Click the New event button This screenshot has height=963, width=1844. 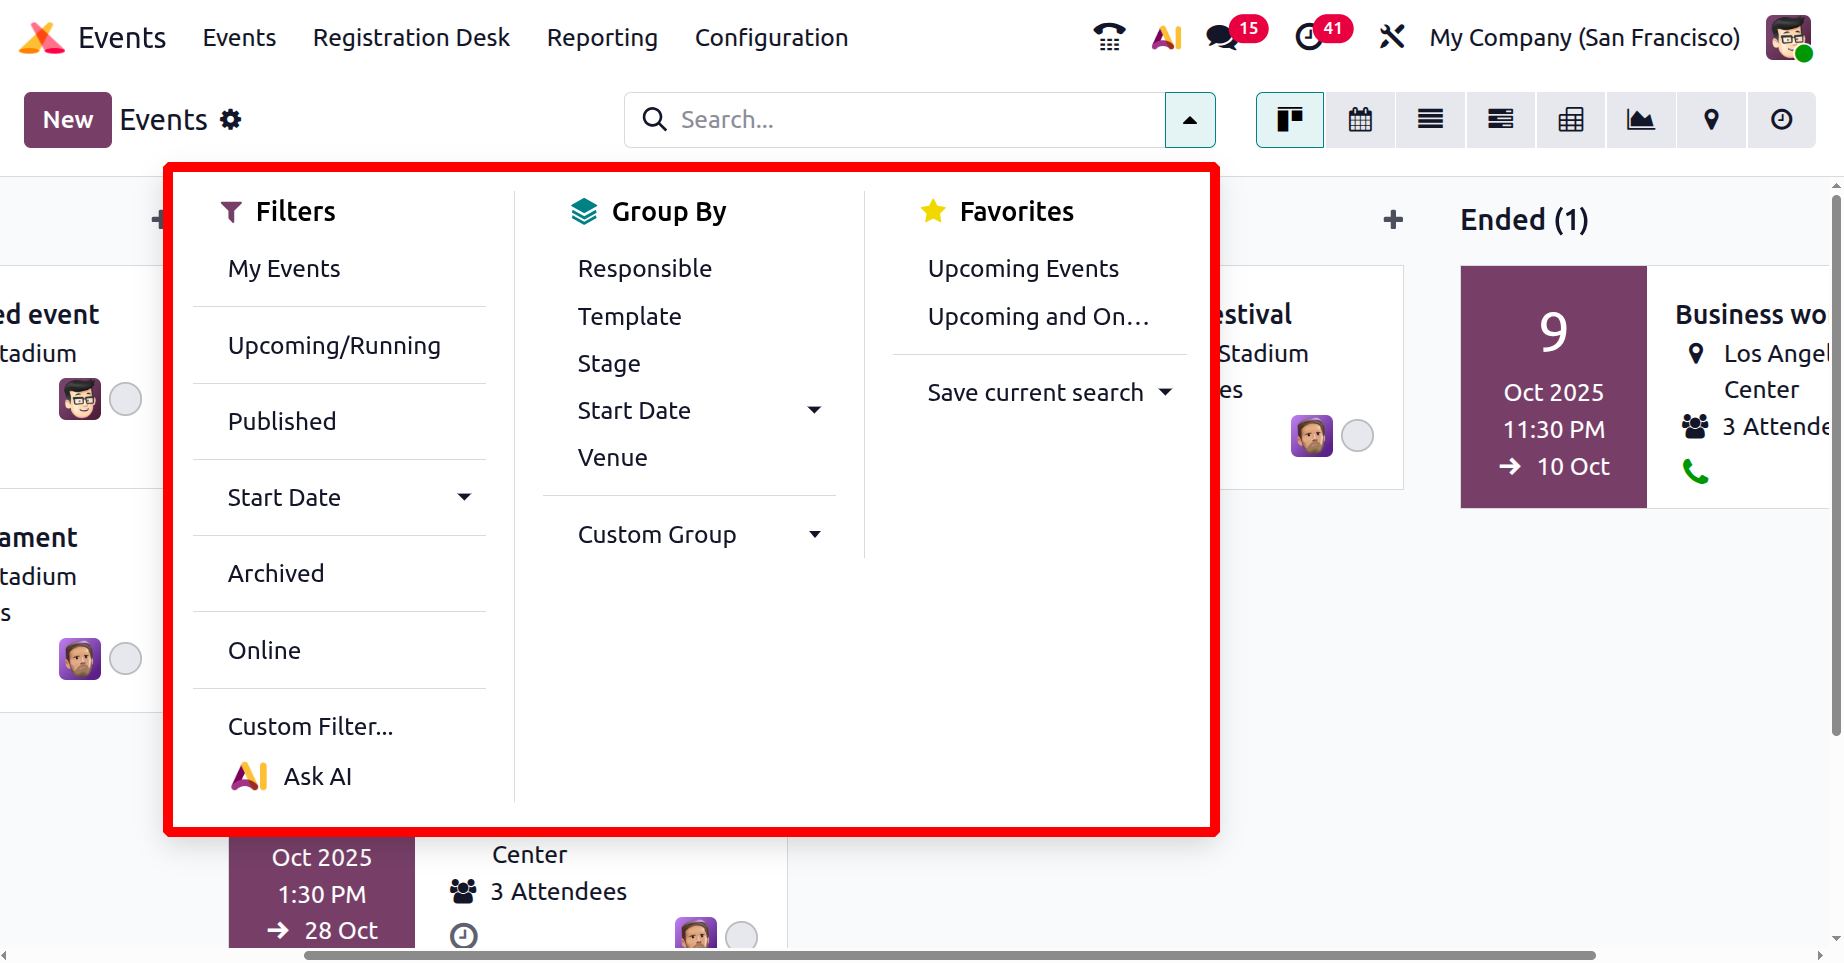tap(68, 120)
